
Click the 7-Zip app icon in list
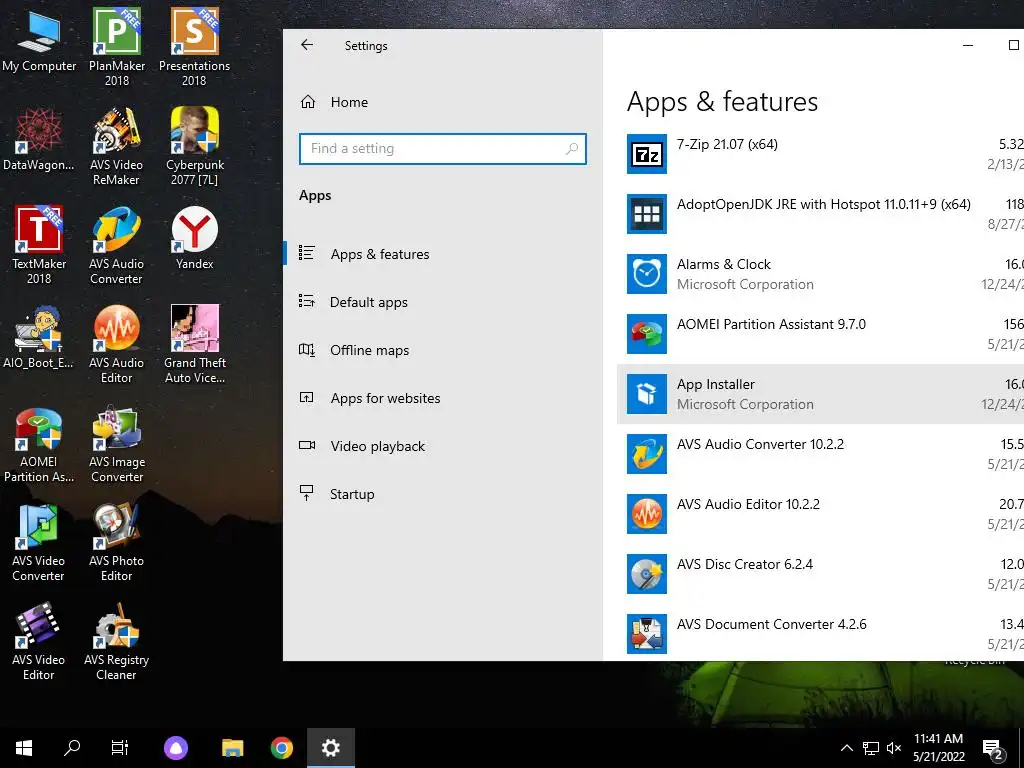647,154
